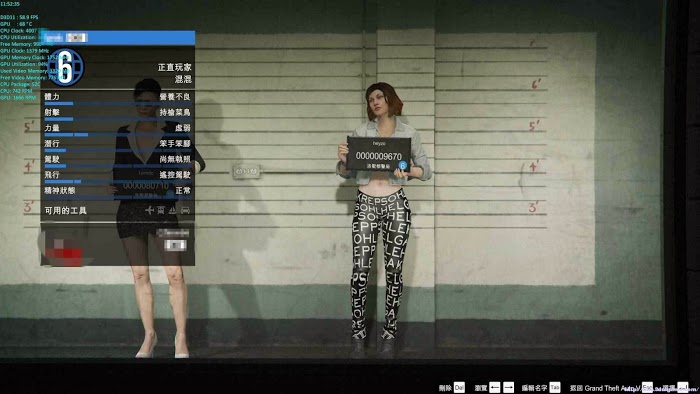The height and width of the screenshot is (394, 700).
Task: Click the blue rank 6 badge on the placard
Action: tap(403, 166)
